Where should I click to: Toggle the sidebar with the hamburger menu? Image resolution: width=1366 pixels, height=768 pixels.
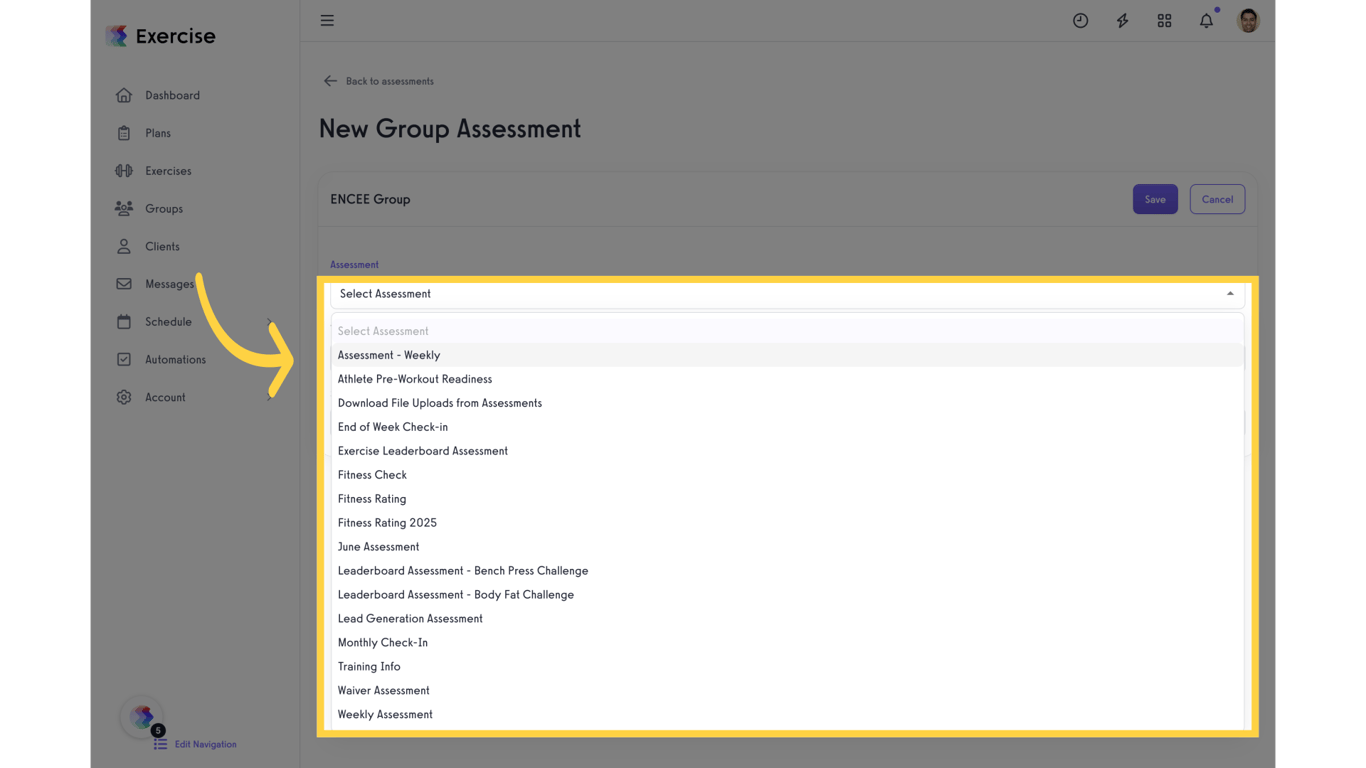(x=327, y=20)
